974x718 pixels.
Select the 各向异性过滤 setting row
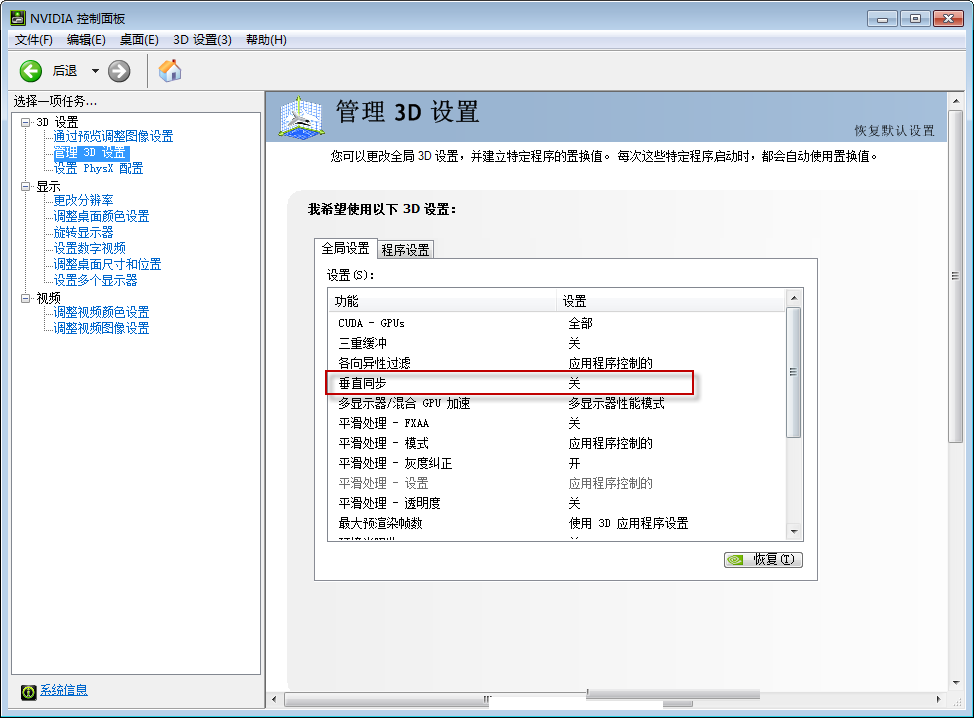click(557, 363)
